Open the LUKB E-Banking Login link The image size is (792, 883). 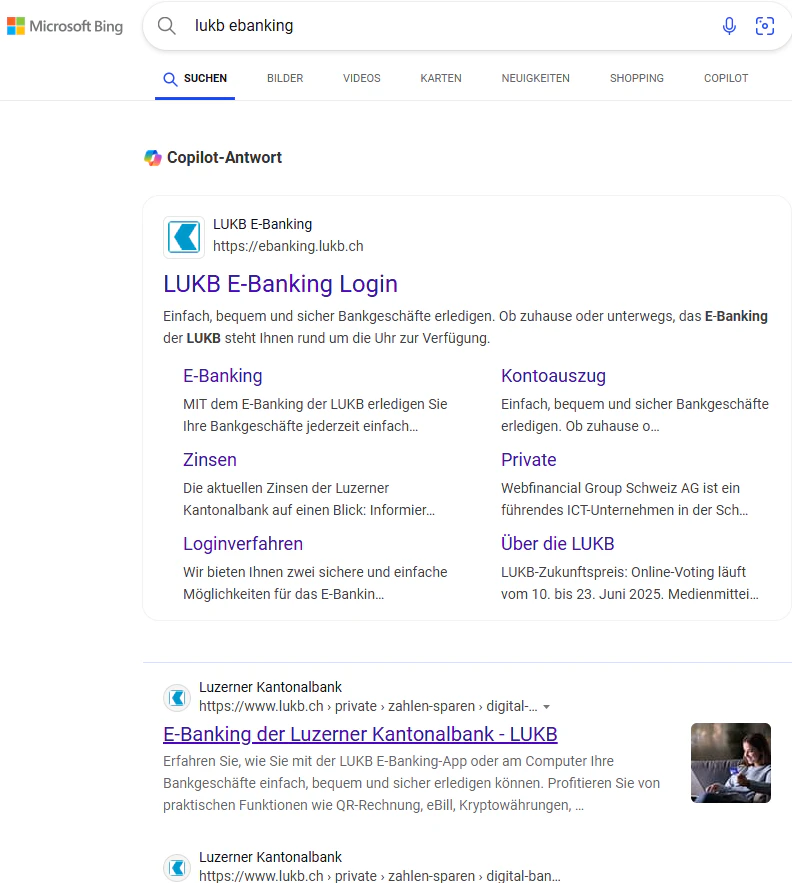coord(281,284)
